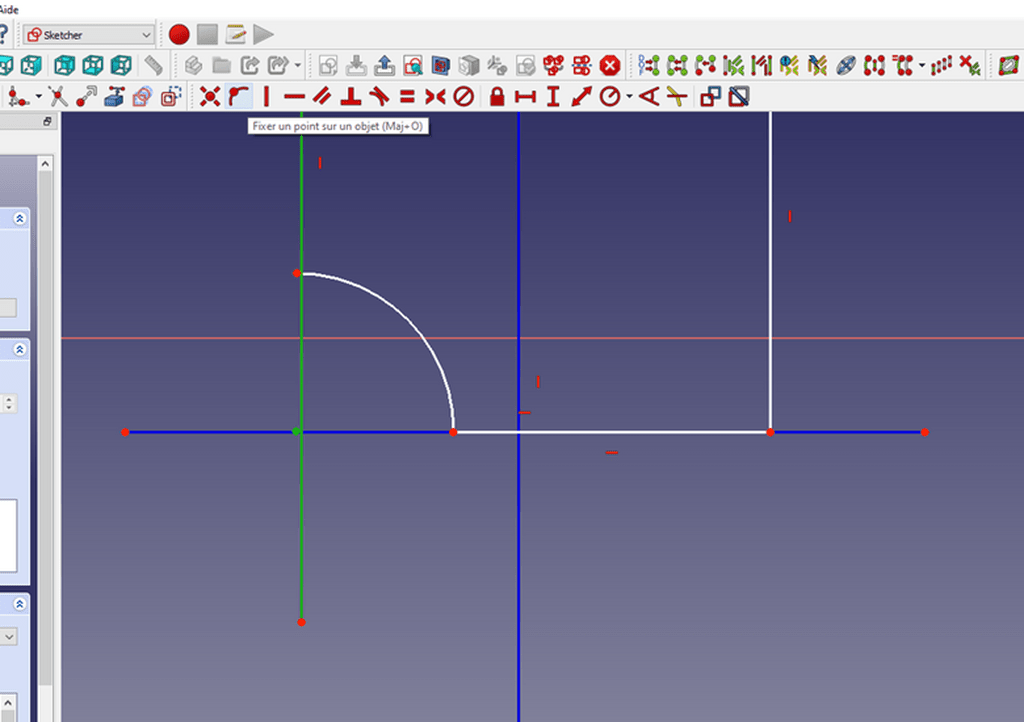
Task: Click the point on object constraint
Action: click(238, 96)
